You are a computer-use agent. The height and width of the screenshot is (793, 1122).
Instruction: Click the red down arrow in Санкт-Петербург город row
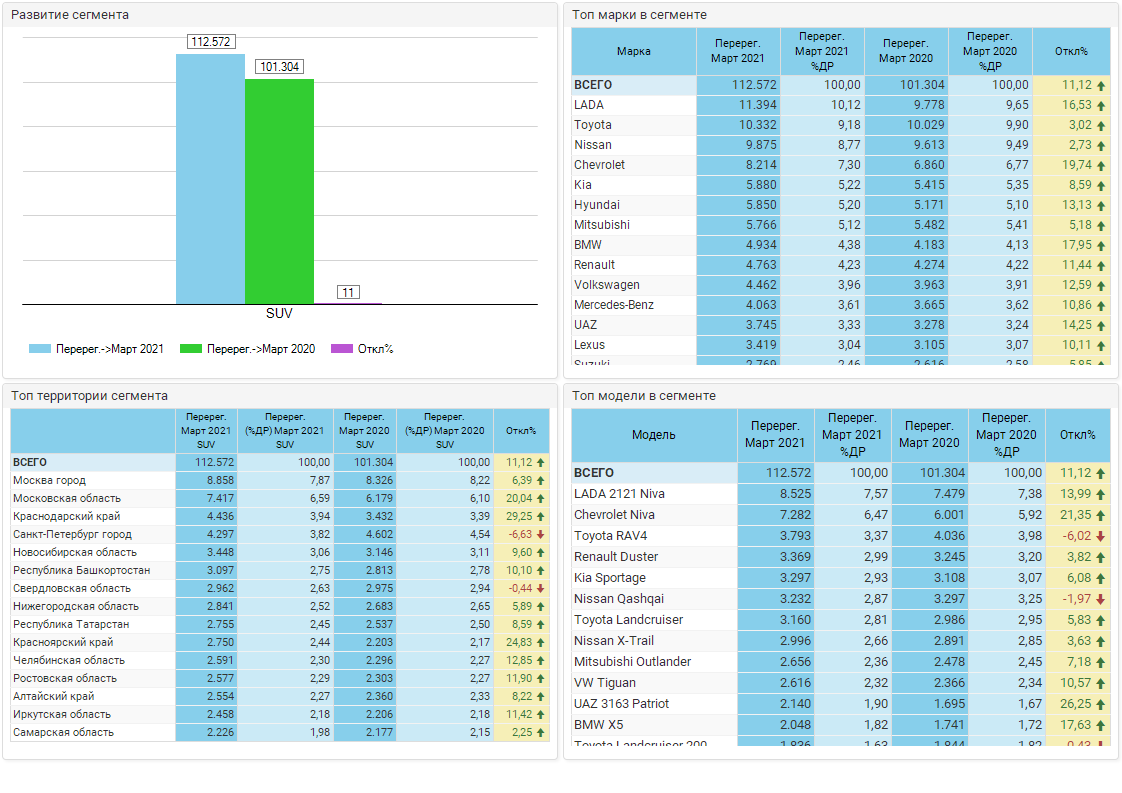point(541,535)
